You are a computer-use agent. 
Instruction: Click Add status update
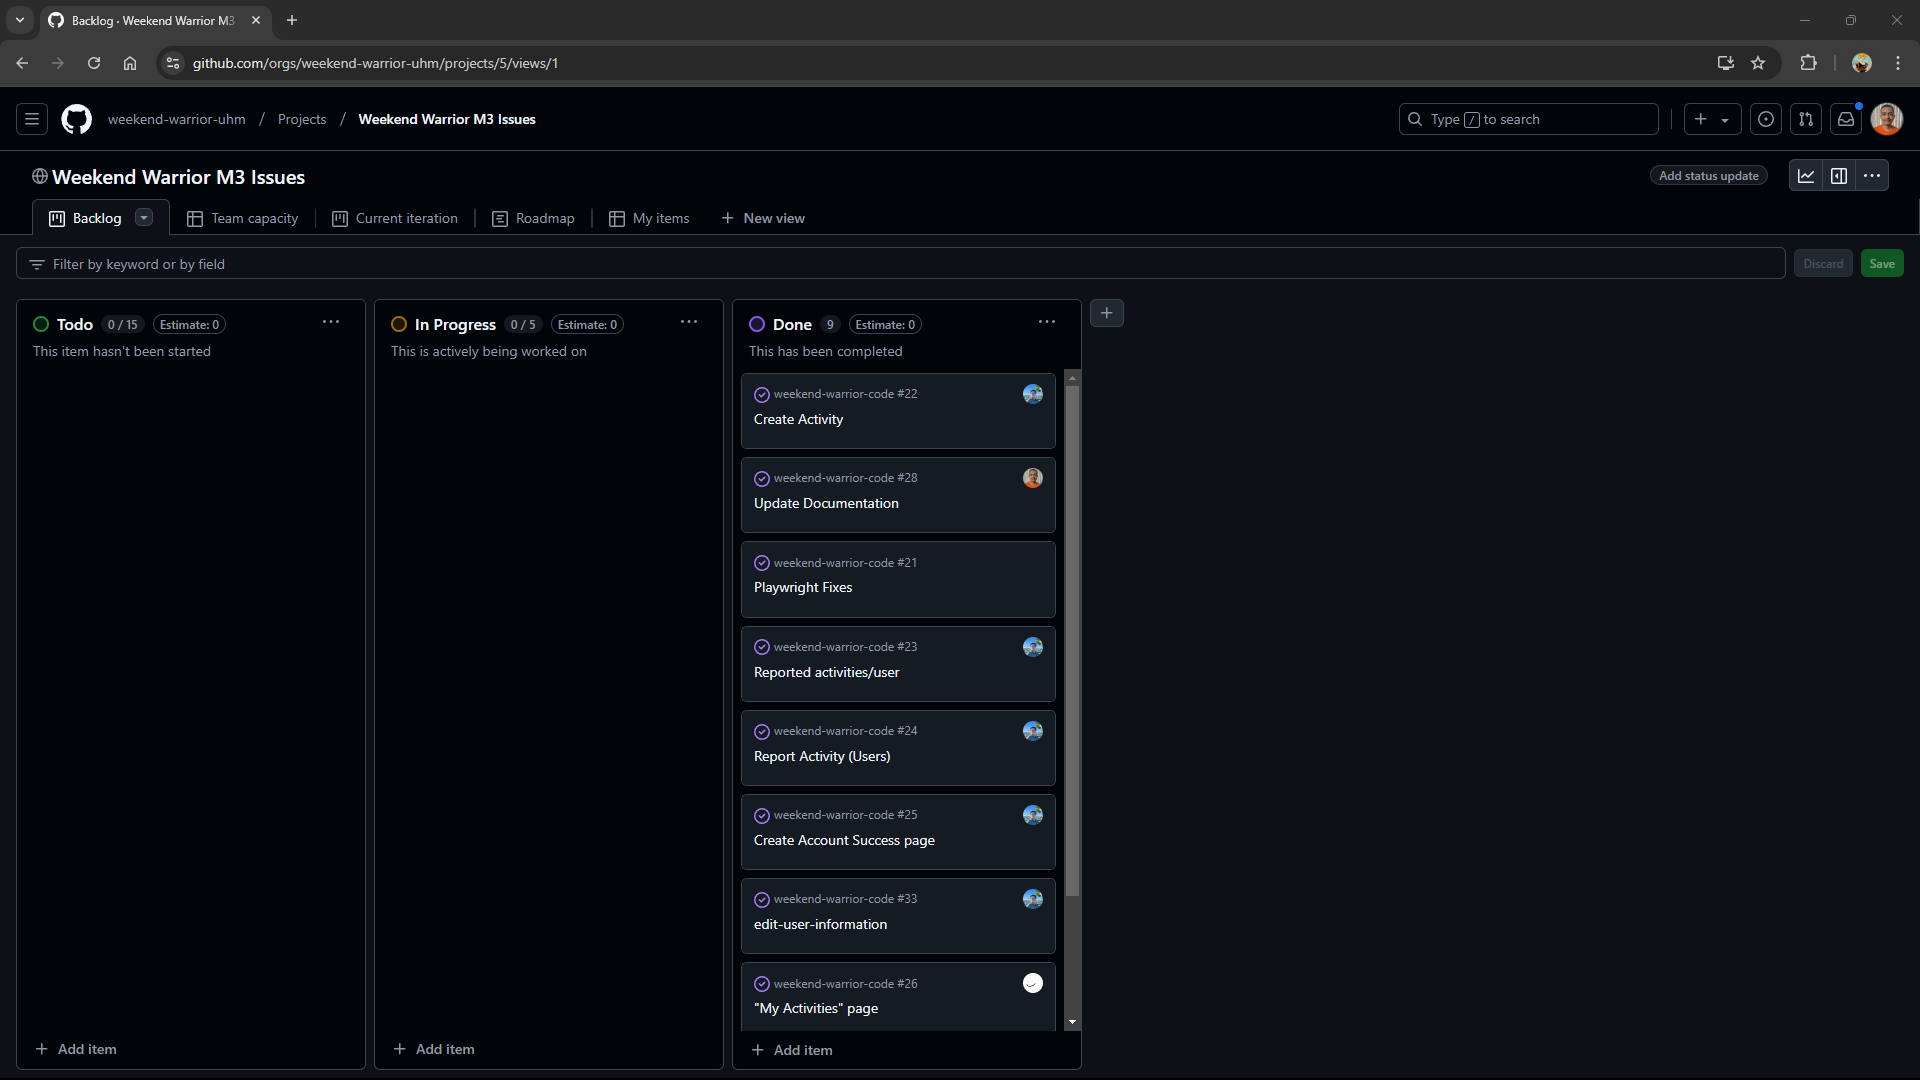point(1707,175)
